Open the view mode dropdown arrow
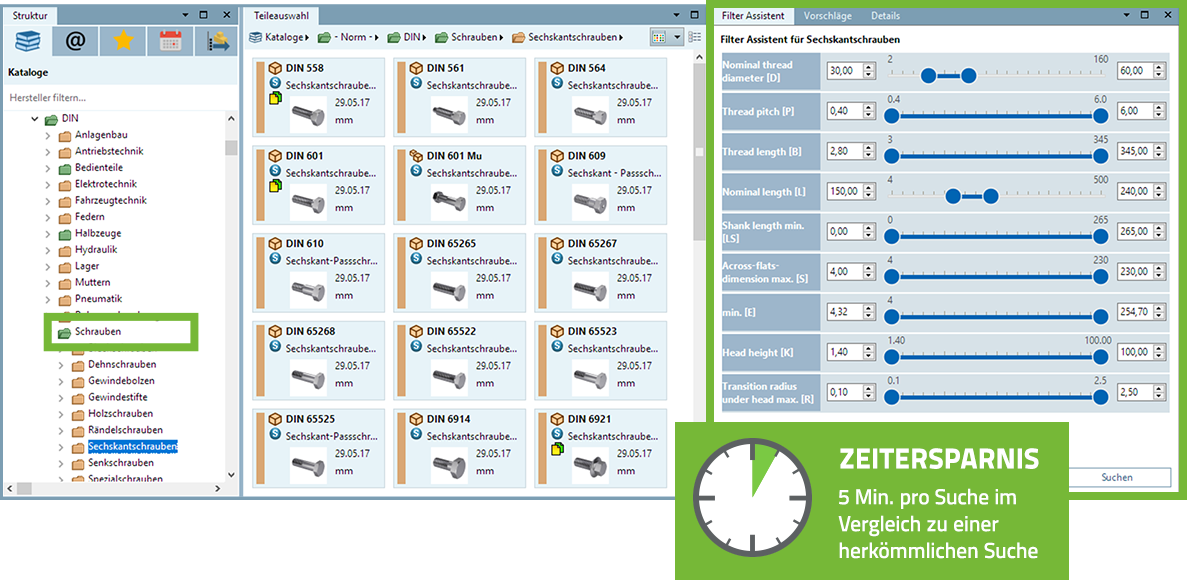This screenshot has height=580, width=1187. (677, 36)
